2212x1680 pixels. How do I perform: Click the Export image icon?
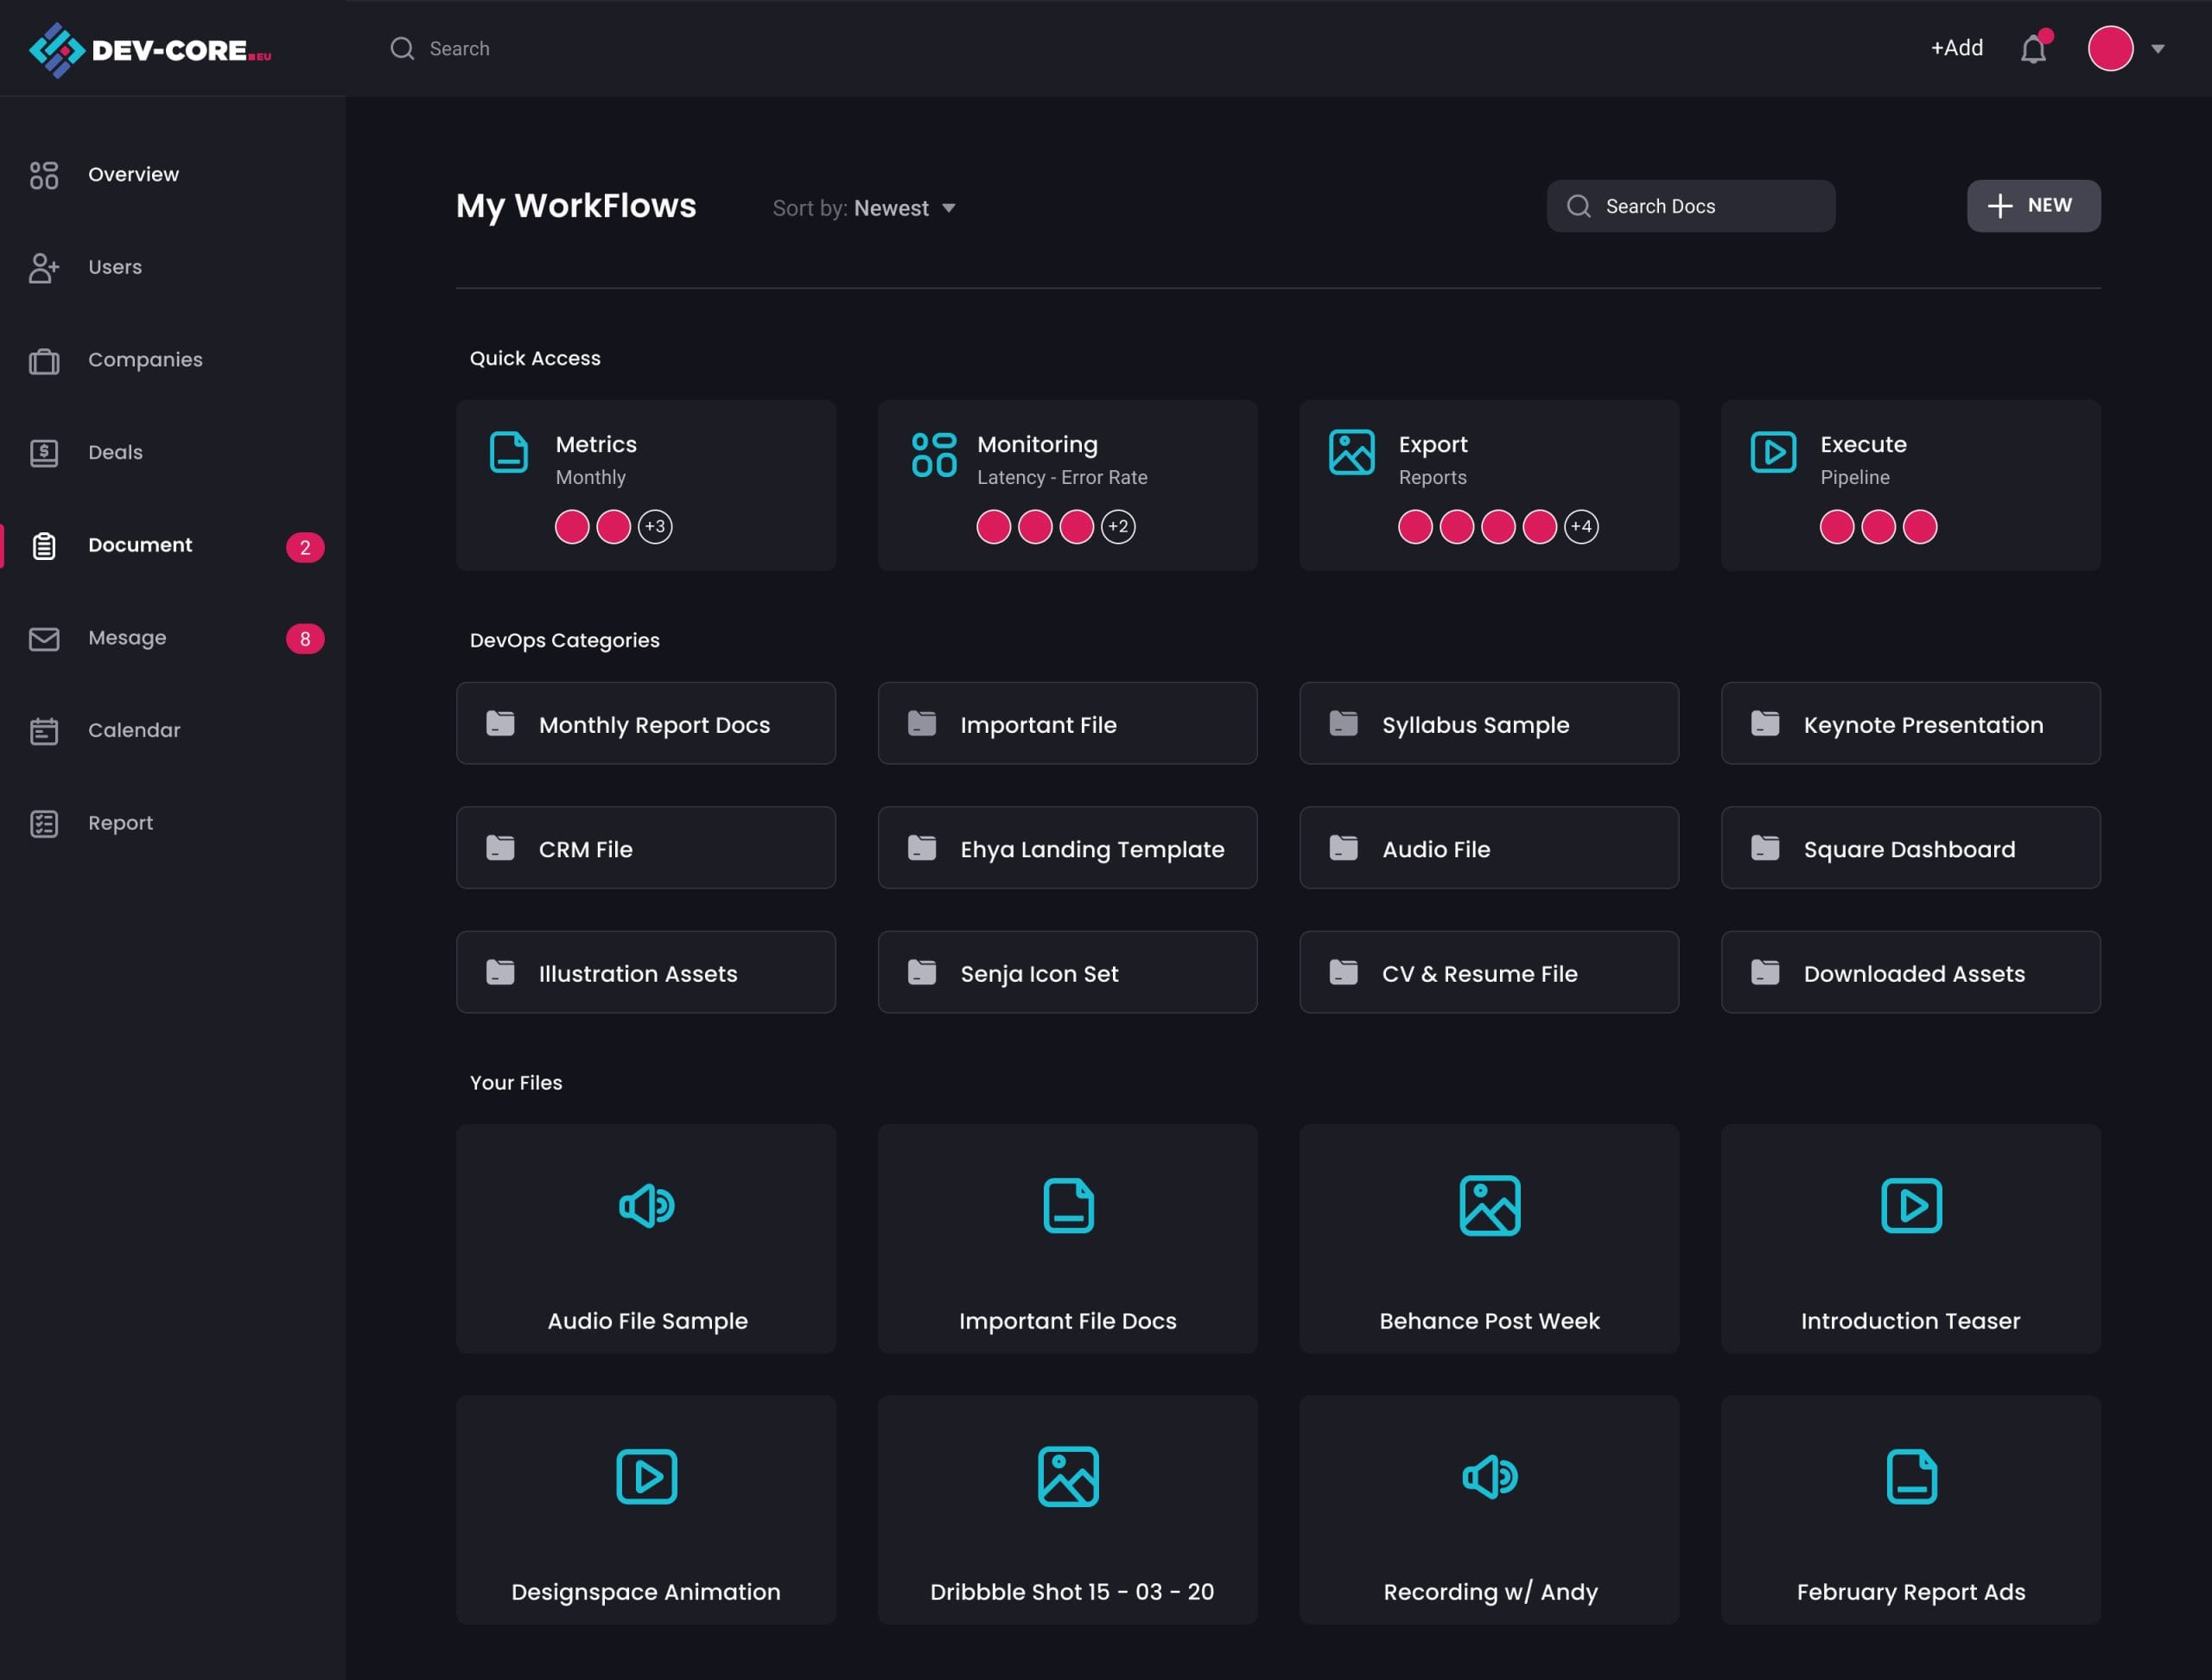coord(1351,452)
